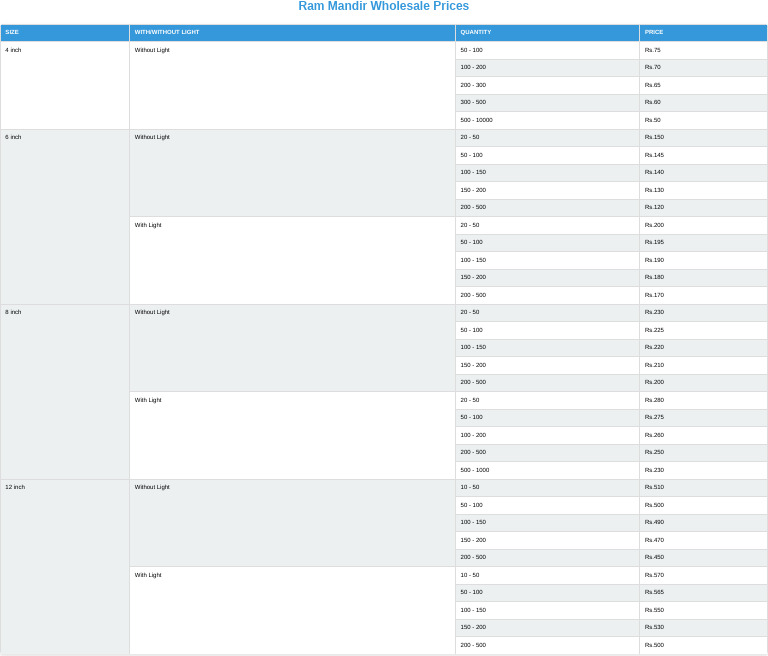This screenshot has width=768, height=656.
Task: Select the WITH/WITHOUT LIGHT column header
Action: pos(292,32)
